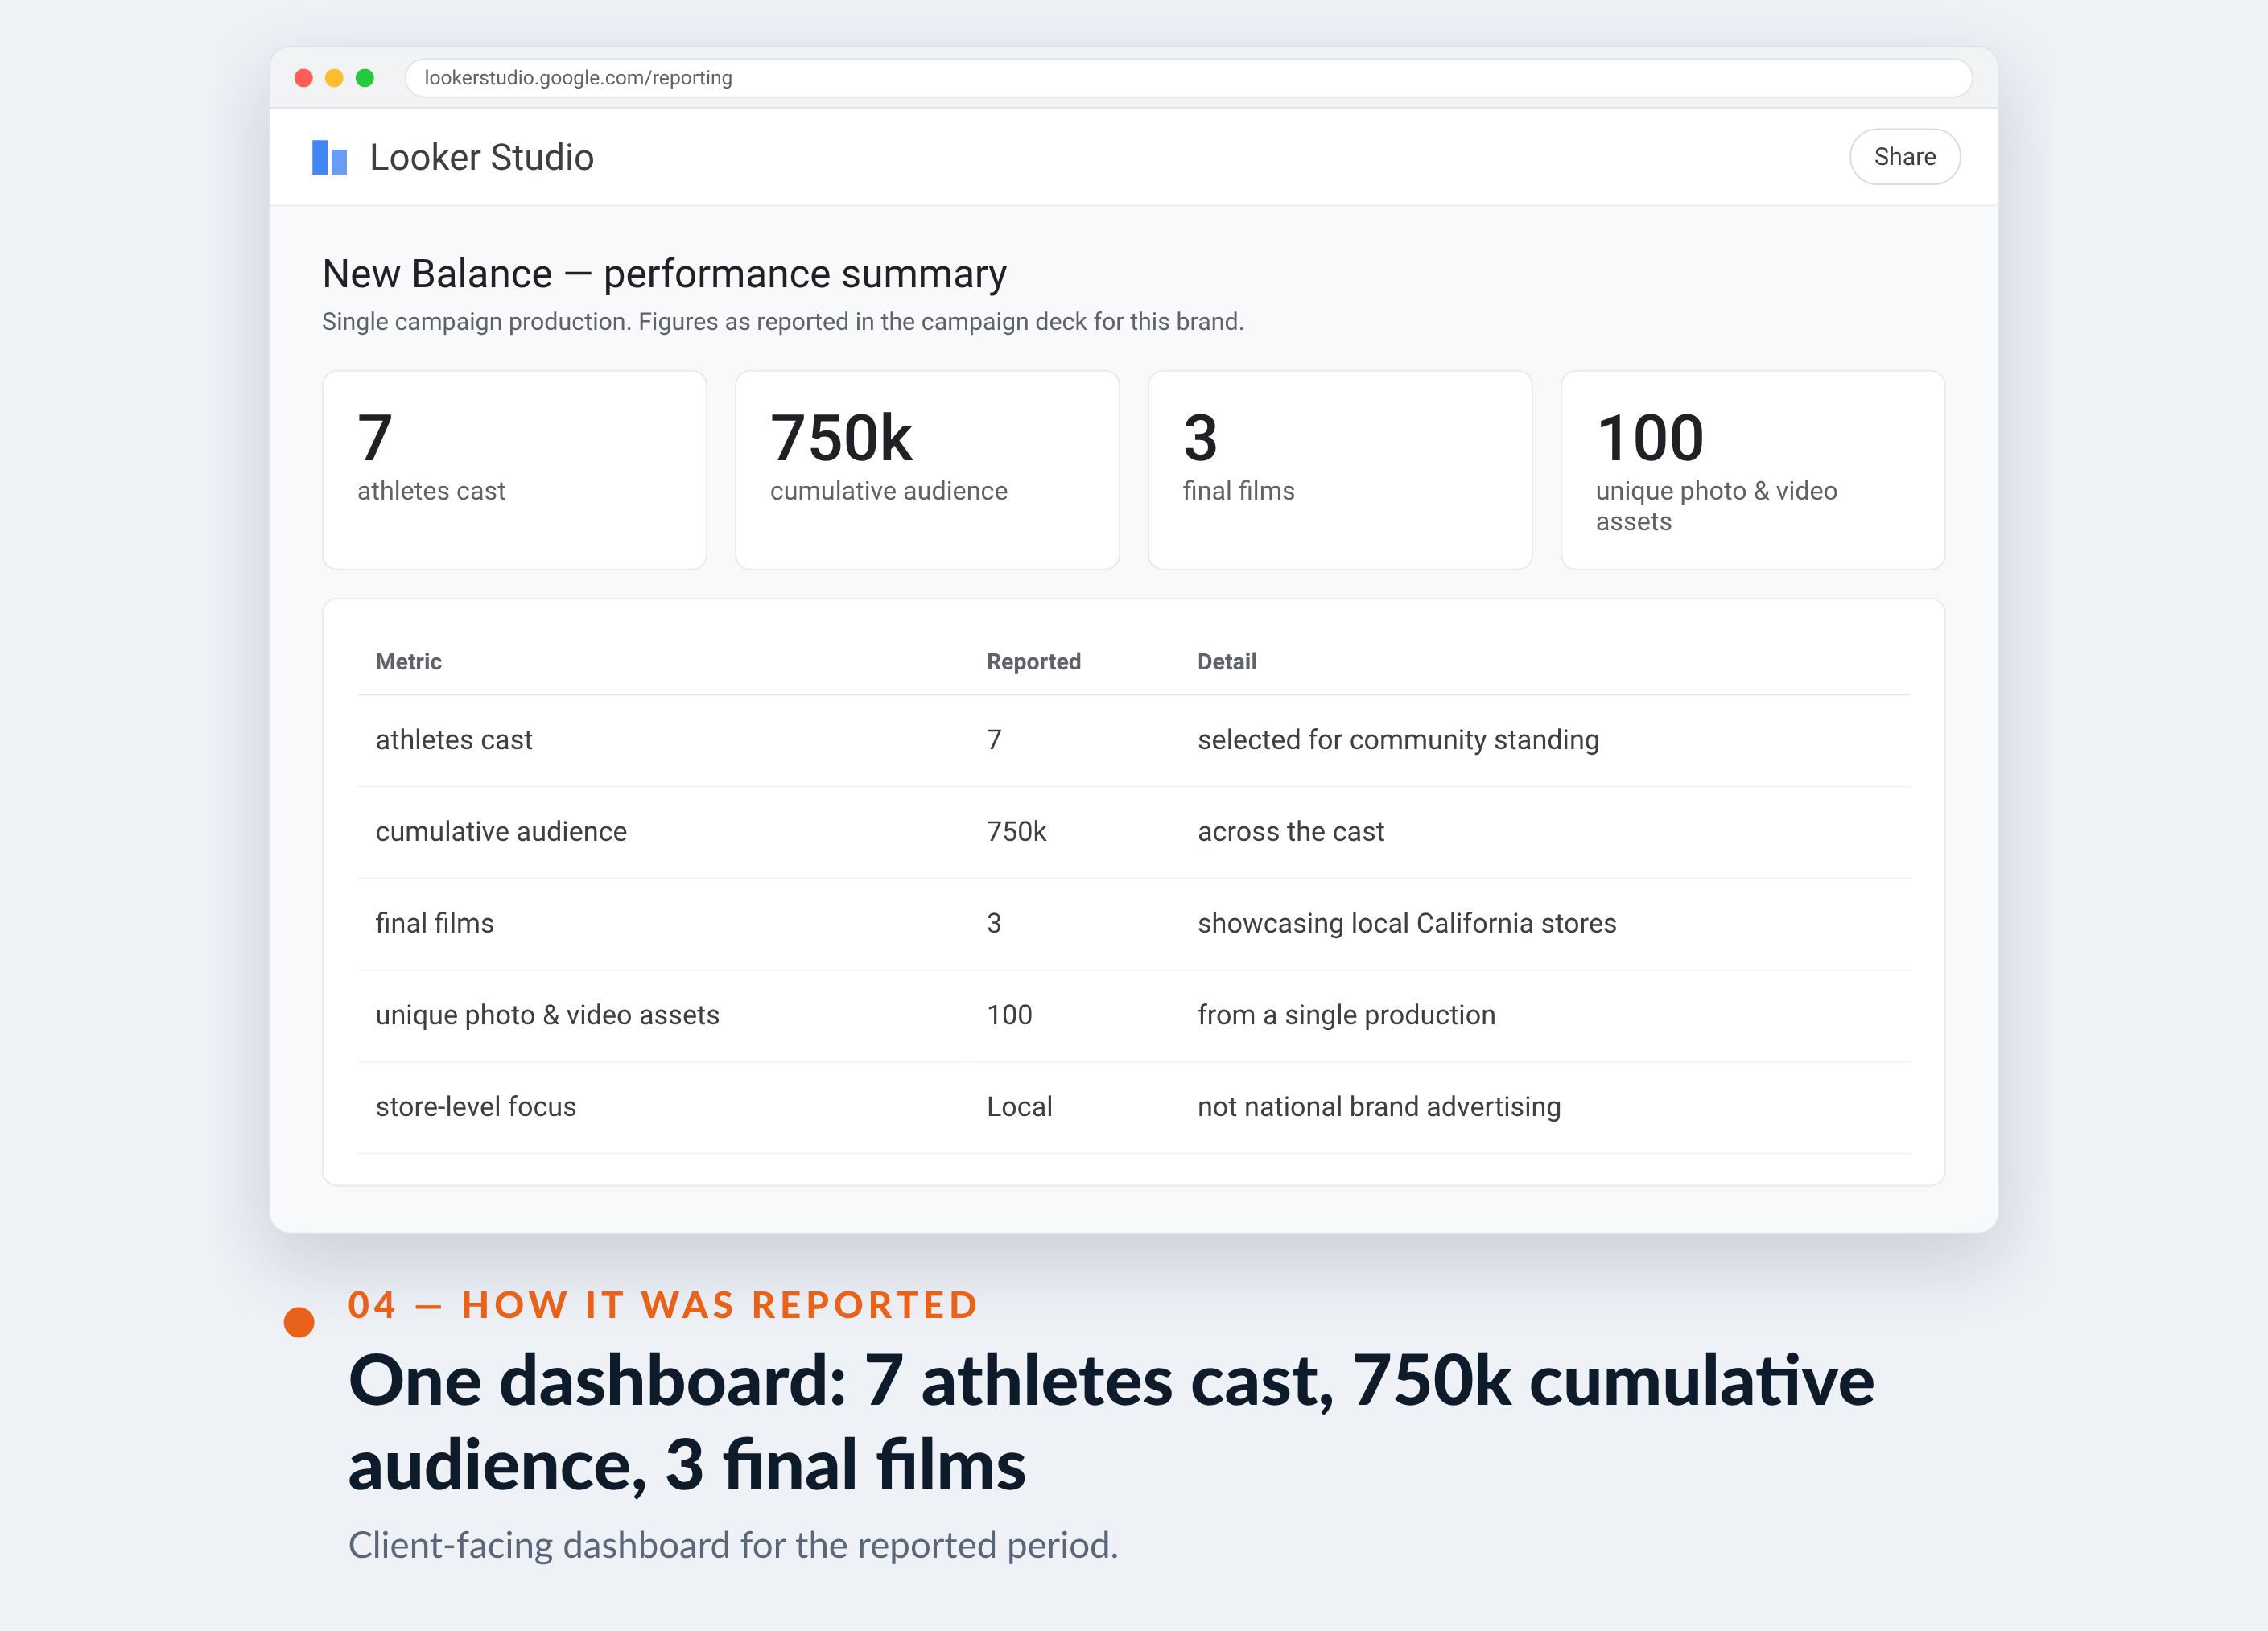
Task: Click 'Client-facing dashboard for the reported period' text
Action: [733, 1545]
